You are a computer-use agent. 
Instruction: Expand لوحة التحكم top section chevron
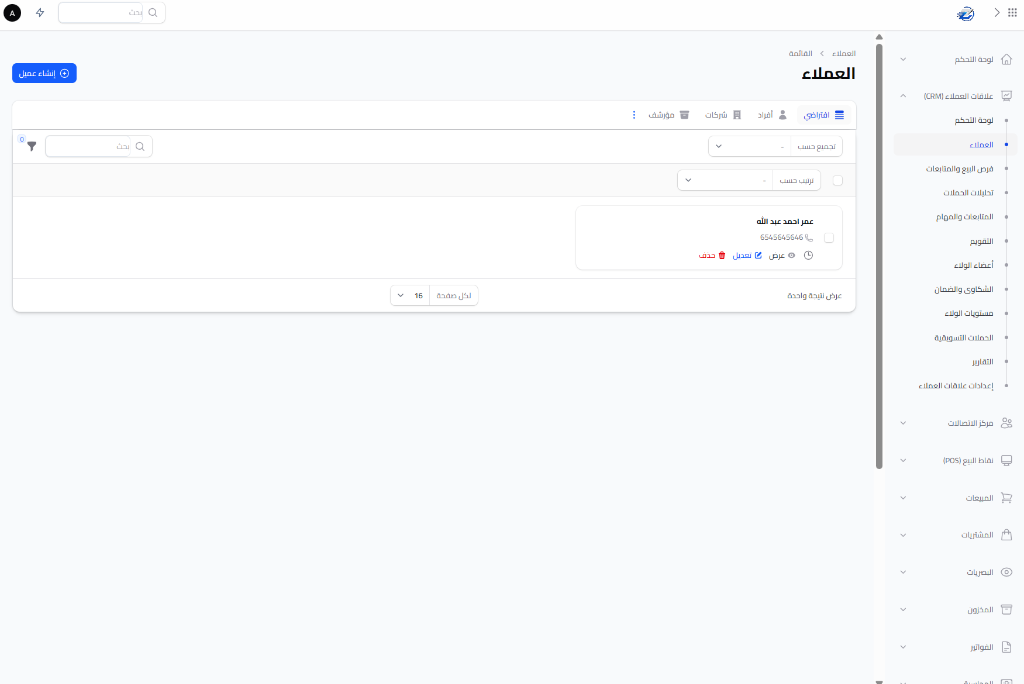click(903, 59)
